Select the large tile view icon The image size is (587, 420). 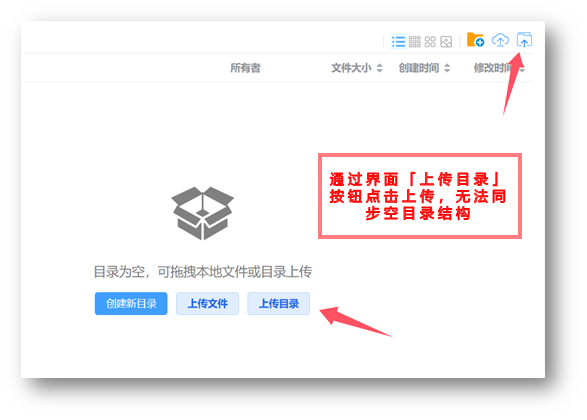coord(430,42)
